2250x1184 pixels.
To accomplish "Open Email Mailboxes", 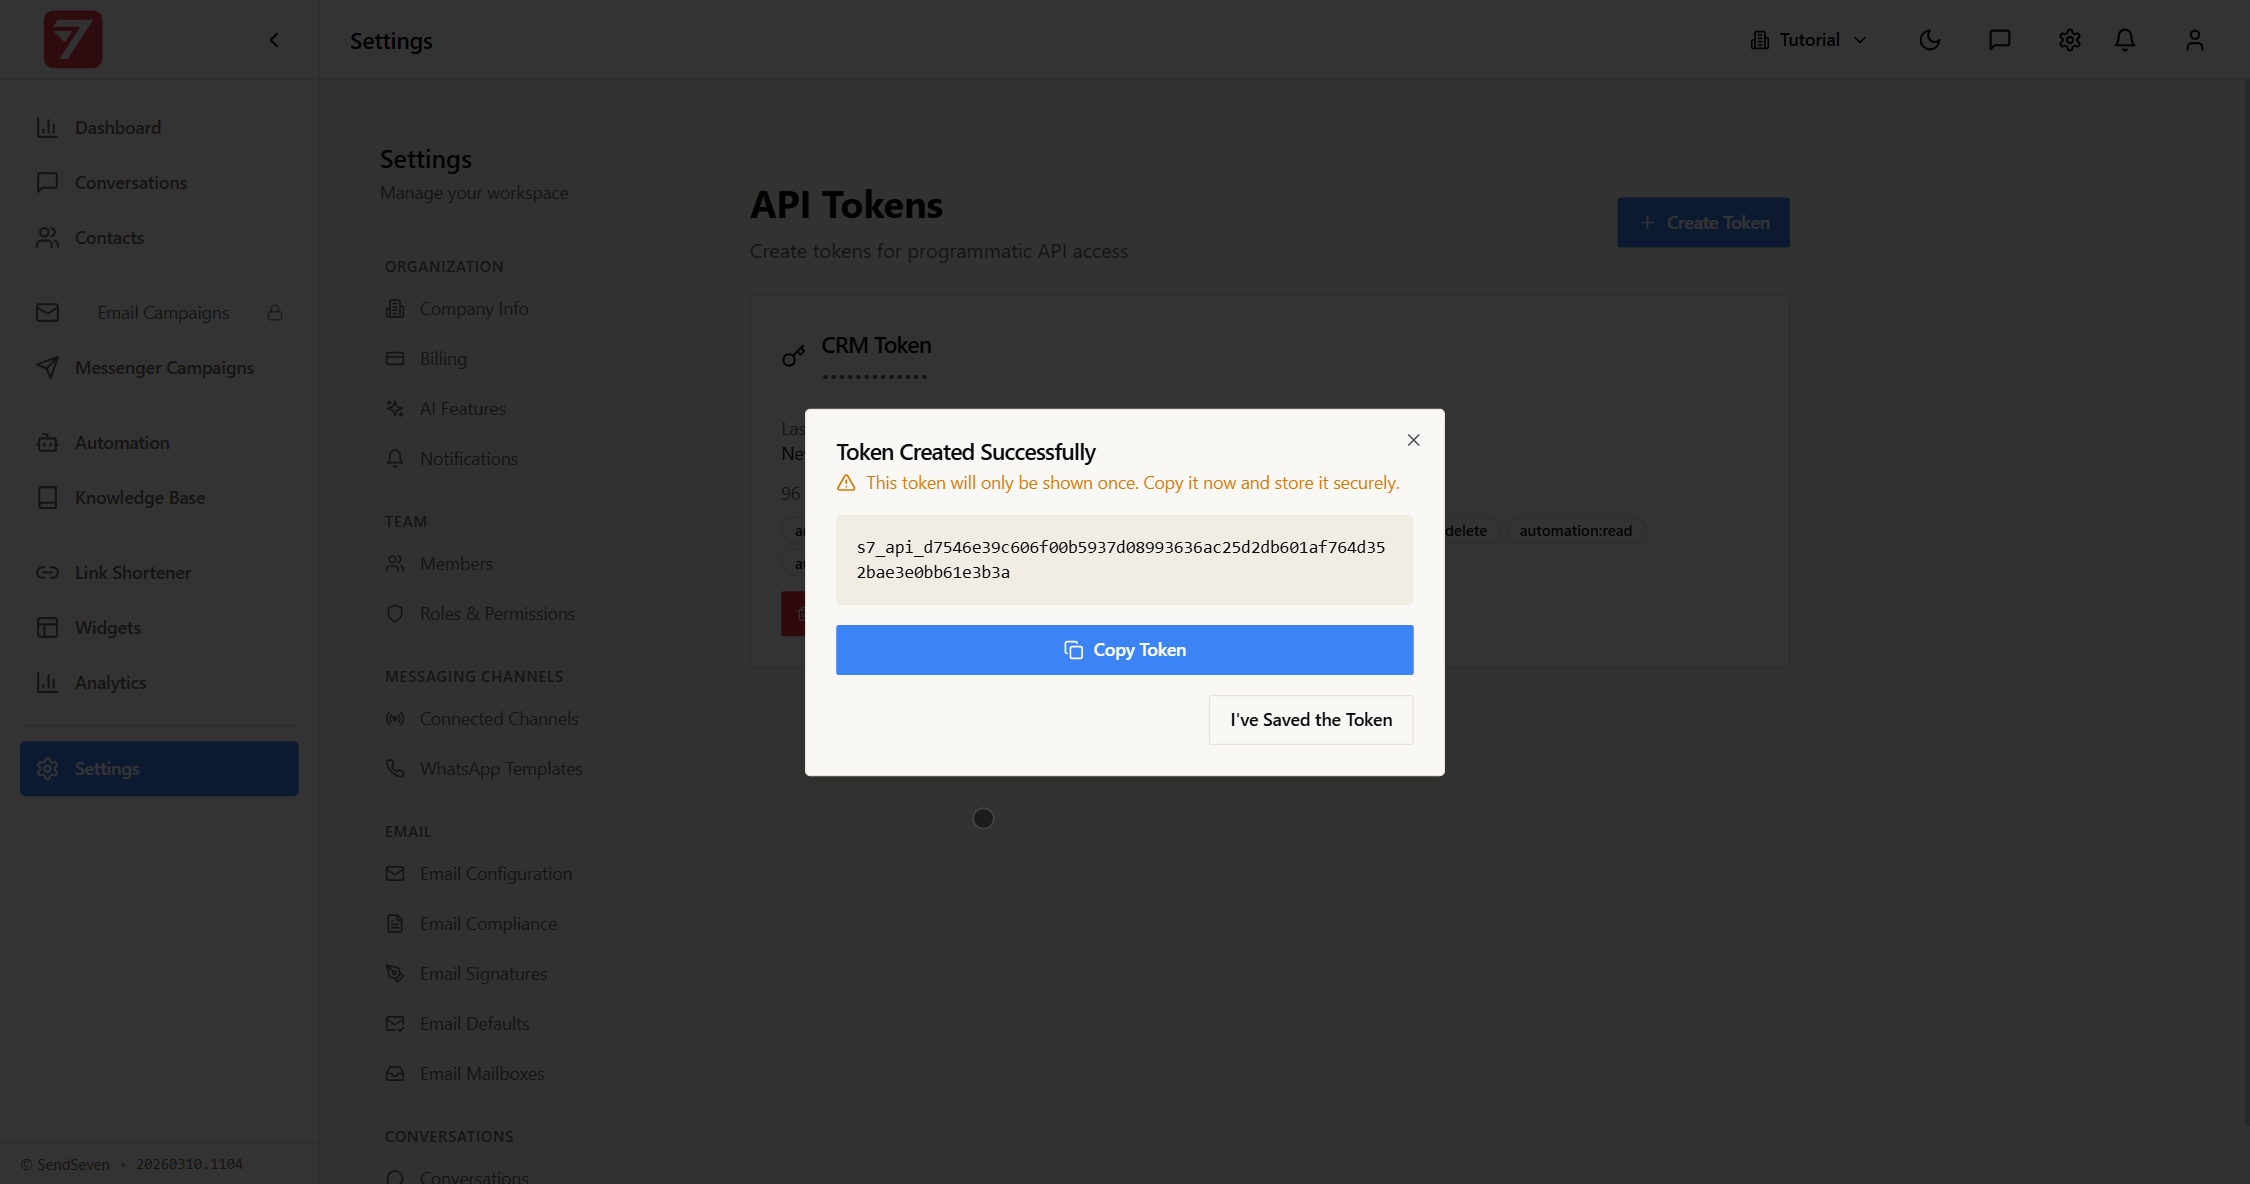I will click(x=510, y=1074).
